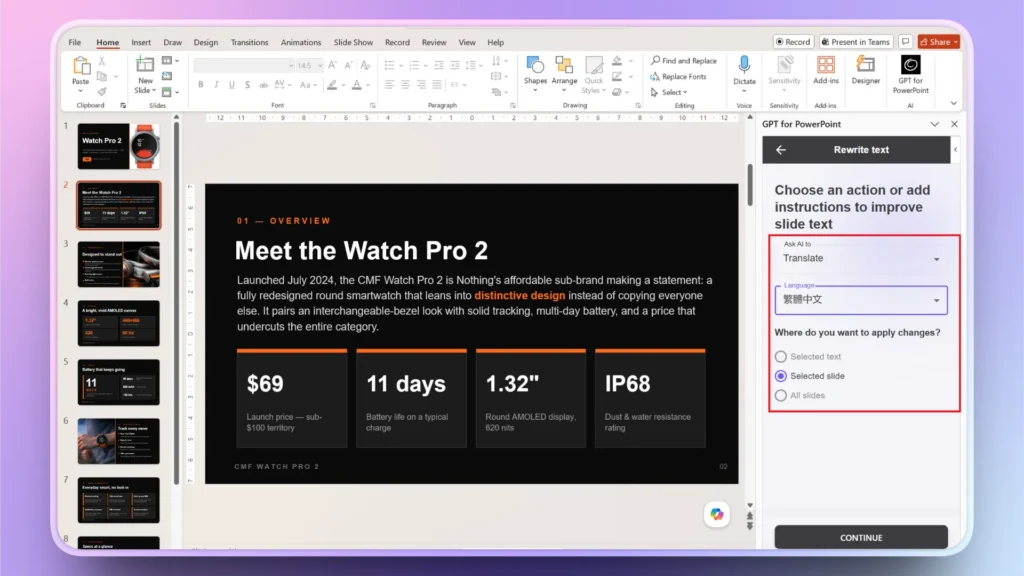Open the font color A swatch
The width and height of the screenshot is (1024, 576).
pos(357,85)
